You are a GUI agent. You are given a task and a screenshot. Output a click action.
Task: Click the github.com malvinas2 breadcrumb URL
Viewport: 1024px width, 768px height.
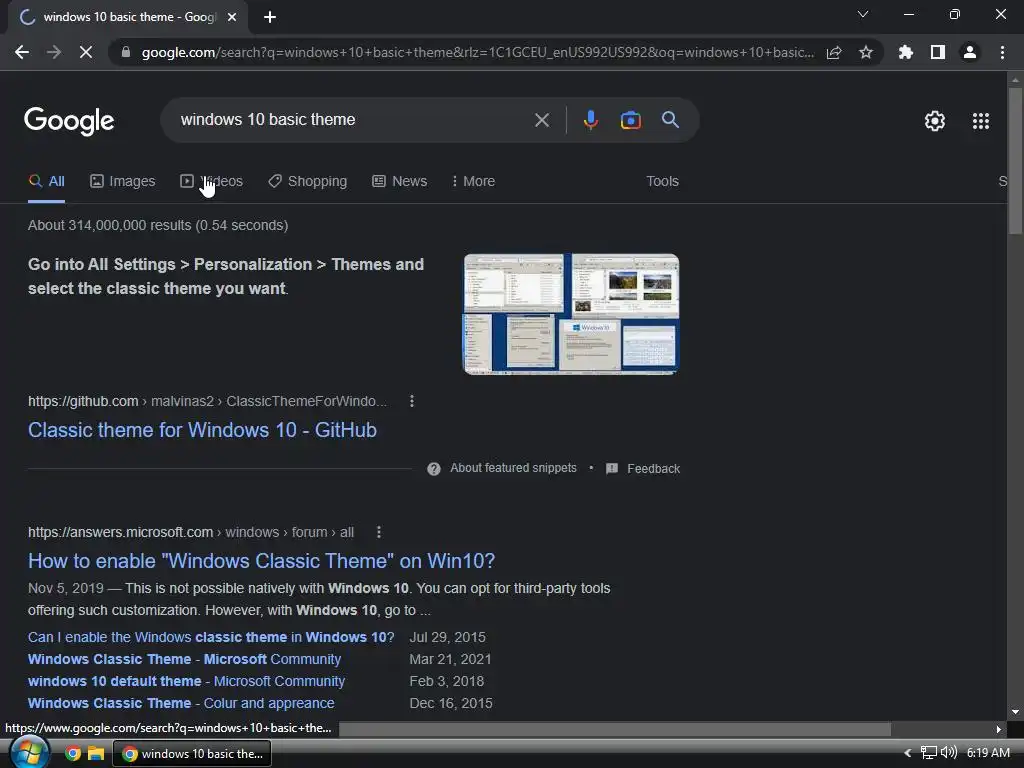tap(208, 401)
